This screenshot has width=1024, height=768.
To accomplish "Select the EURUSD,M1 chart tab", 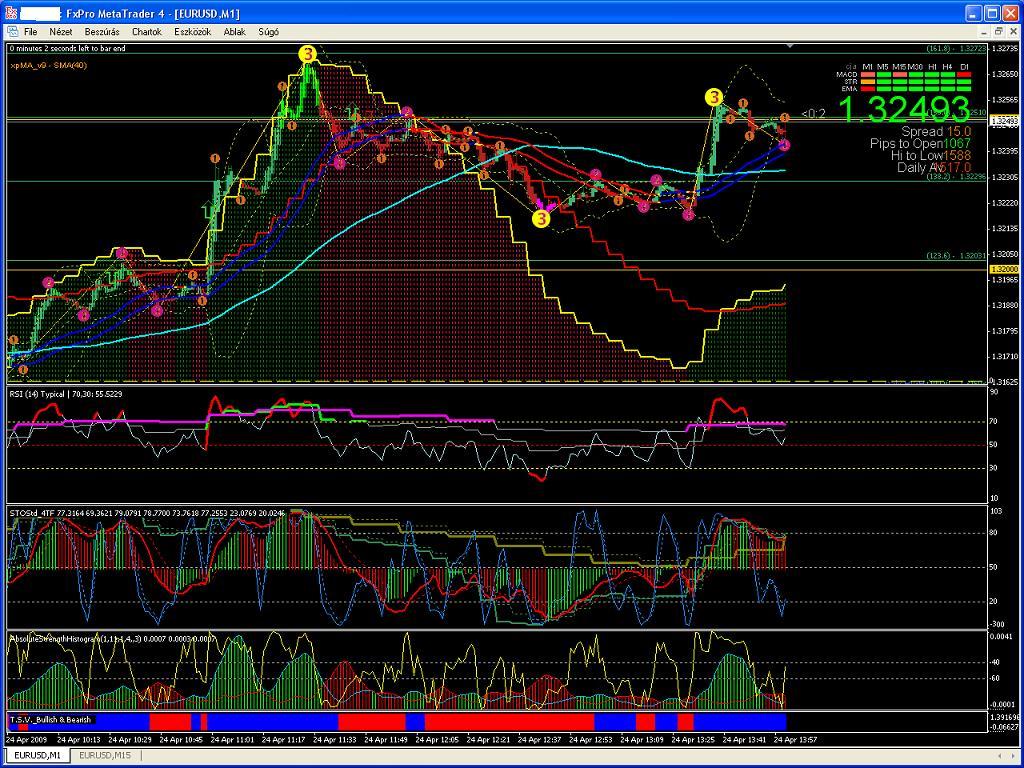I will [x=37, y=755].
